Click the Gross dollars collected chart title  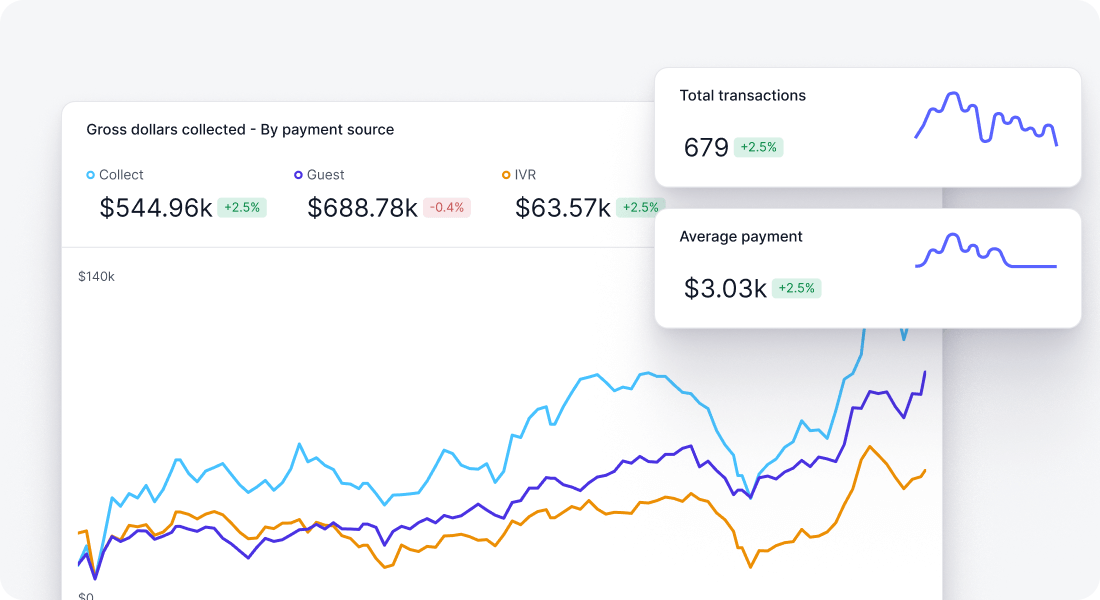(x=240, y=130)
